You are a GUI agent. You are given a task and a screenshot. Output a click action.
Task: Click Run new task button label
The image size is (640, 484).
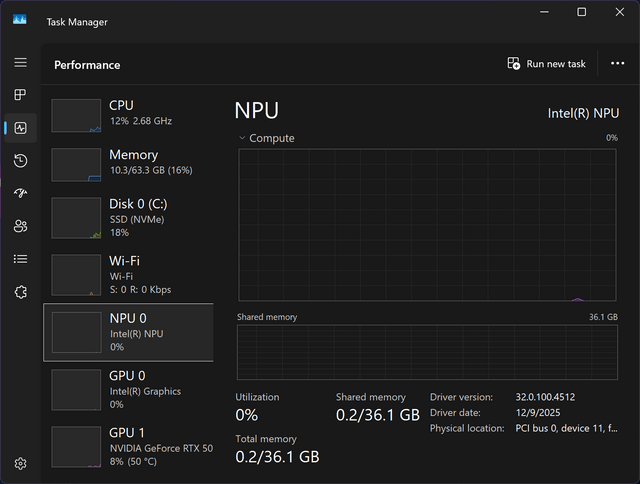556,64
